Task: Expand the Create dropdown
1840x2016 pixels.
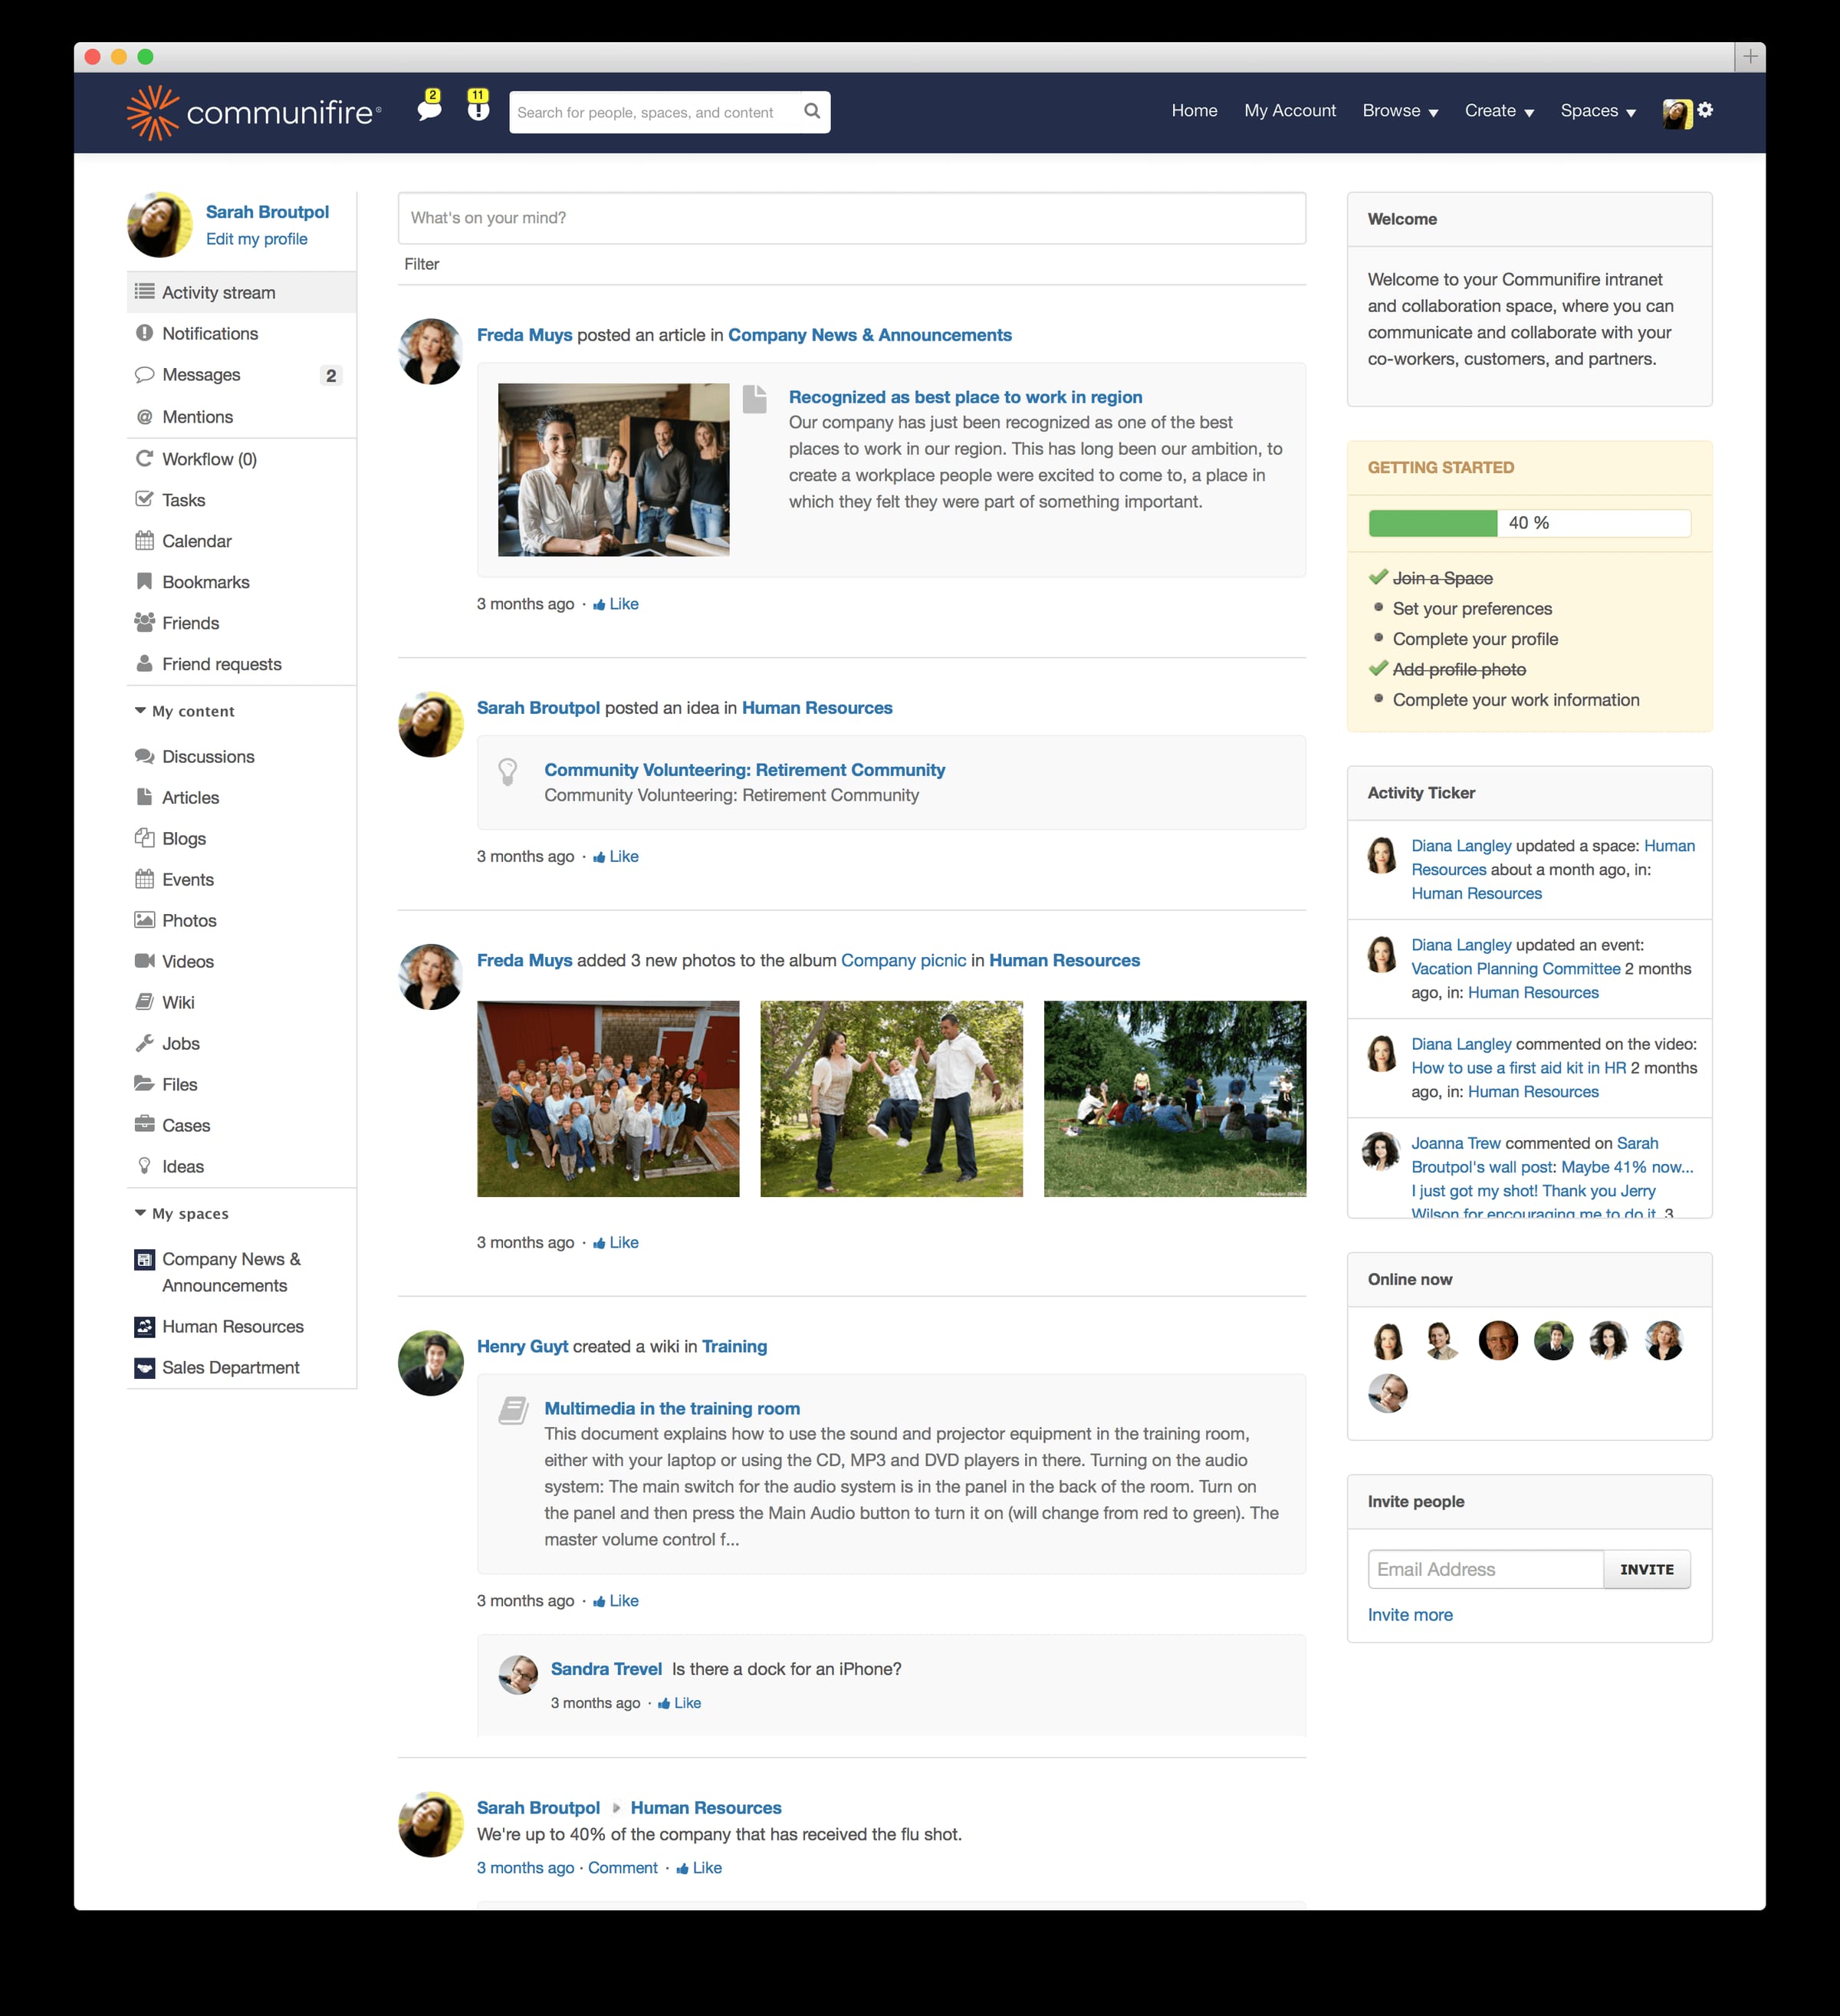Action: tap(1498, 111)
